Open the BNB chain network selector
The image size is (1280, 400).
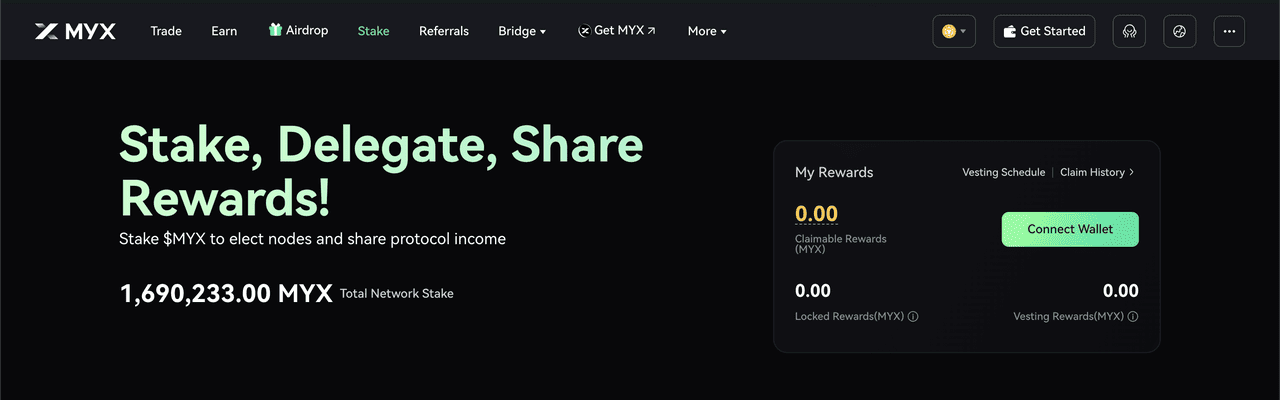pos(954,31)
